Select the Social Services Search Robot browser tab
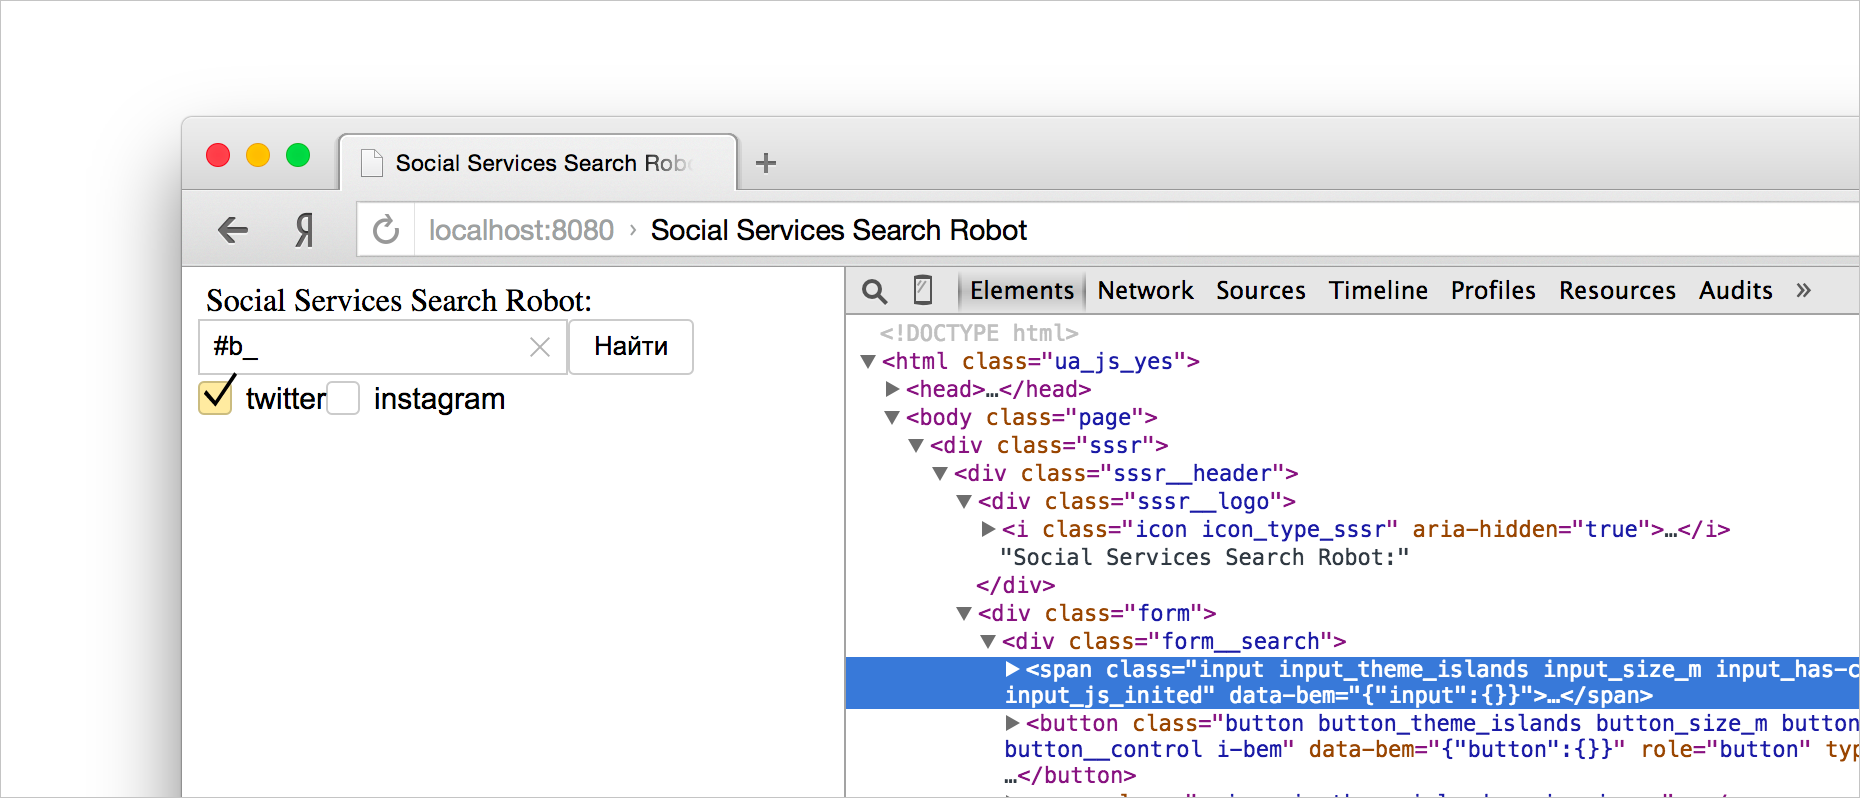Image resolution: width=1860 pixels, height=798 pixels. click(540, 163)
